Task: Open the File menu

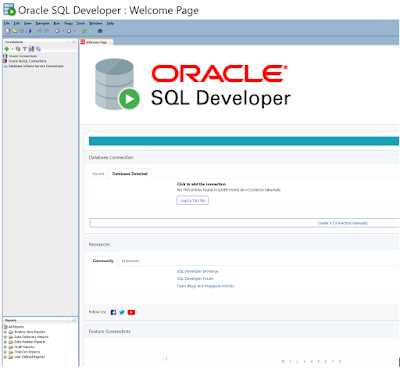Action: 6,23
